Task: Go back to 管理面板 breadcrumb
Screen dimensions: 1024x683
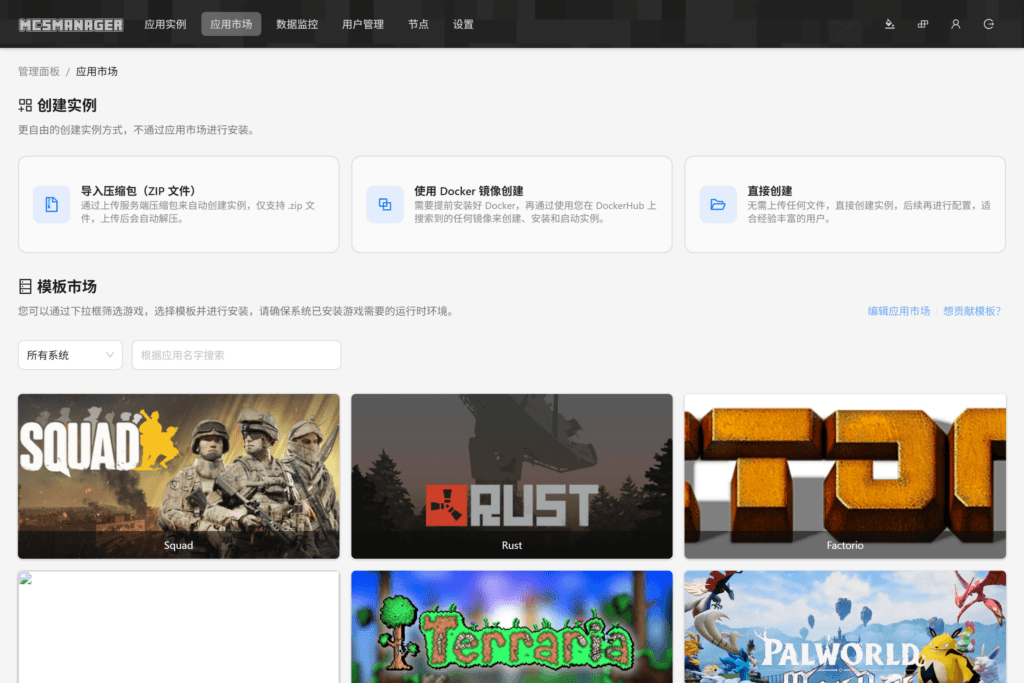Action: 39,71
